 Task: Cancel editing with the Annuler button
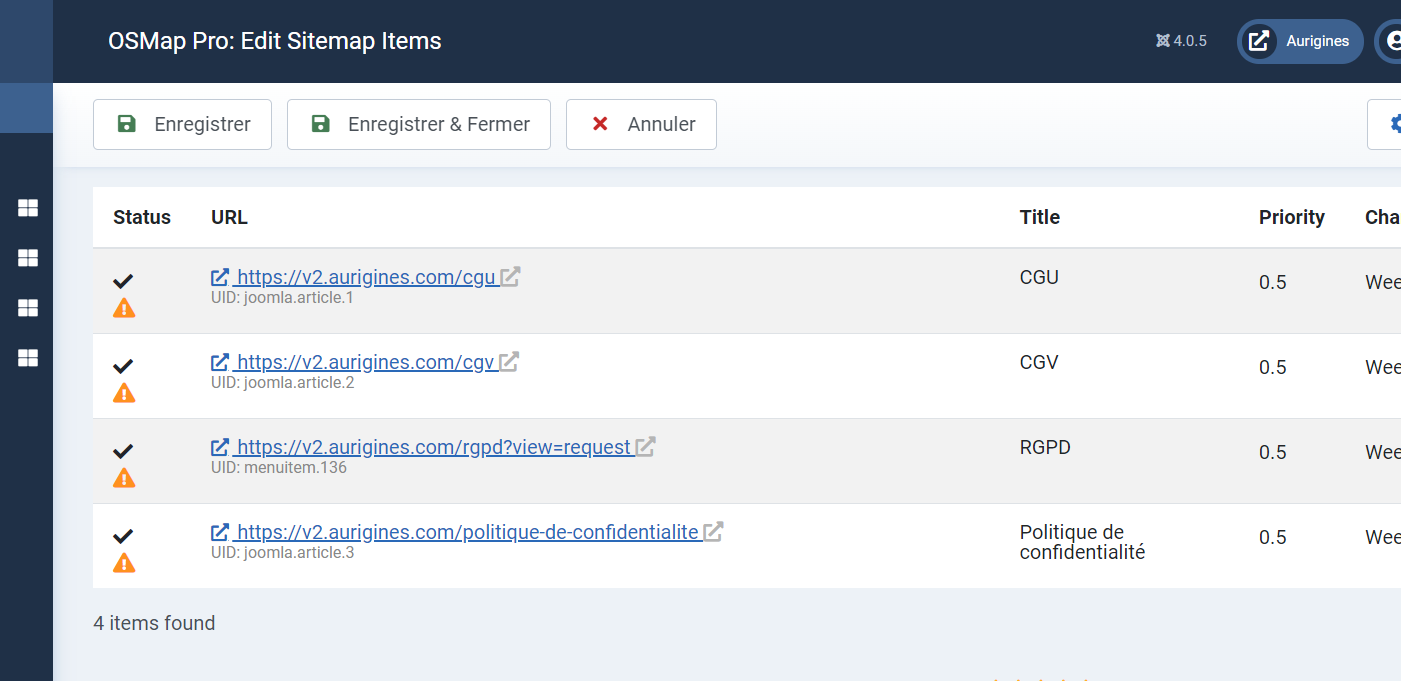tap(641, 125)
